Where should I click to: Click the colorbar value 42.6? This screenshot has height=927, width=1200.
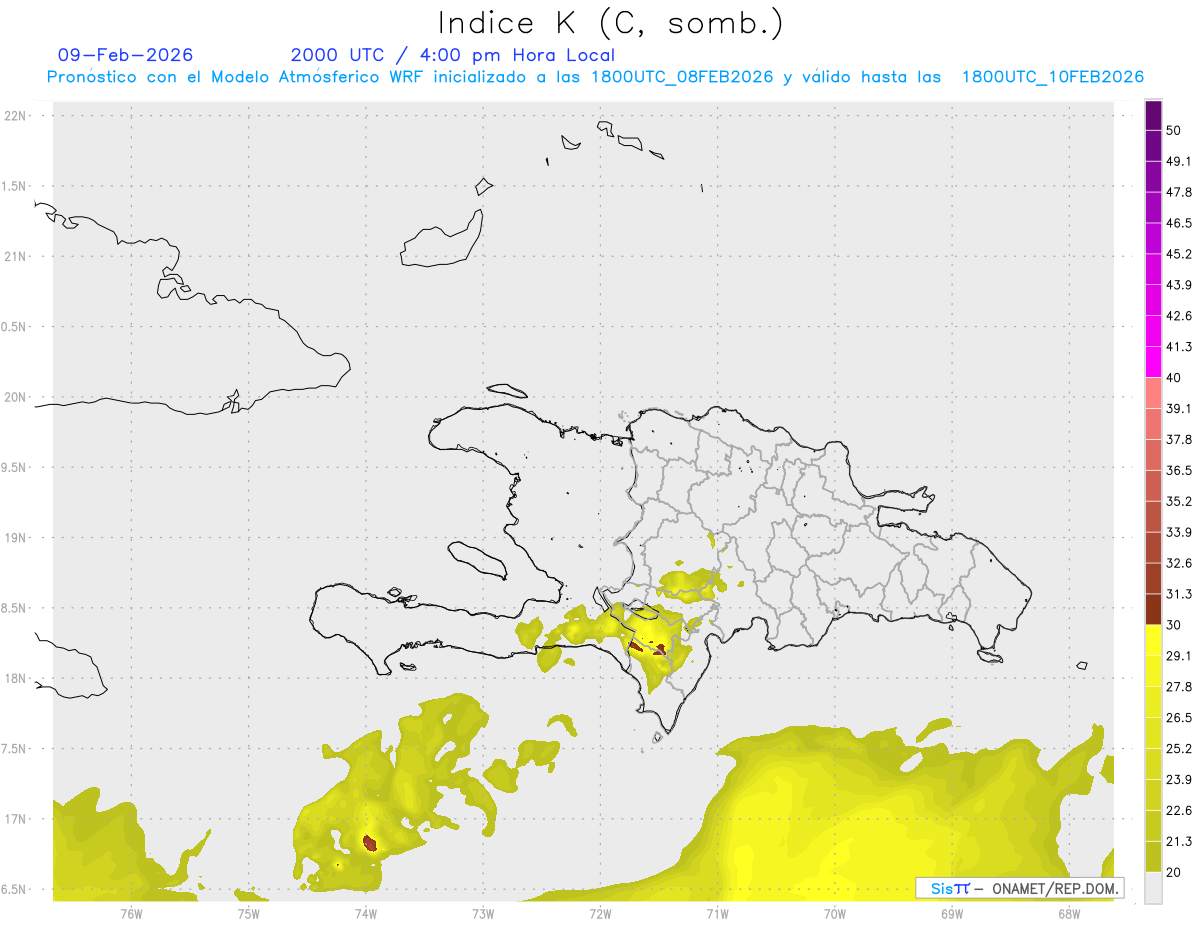pyautogui.click(x=1179, y=316)
